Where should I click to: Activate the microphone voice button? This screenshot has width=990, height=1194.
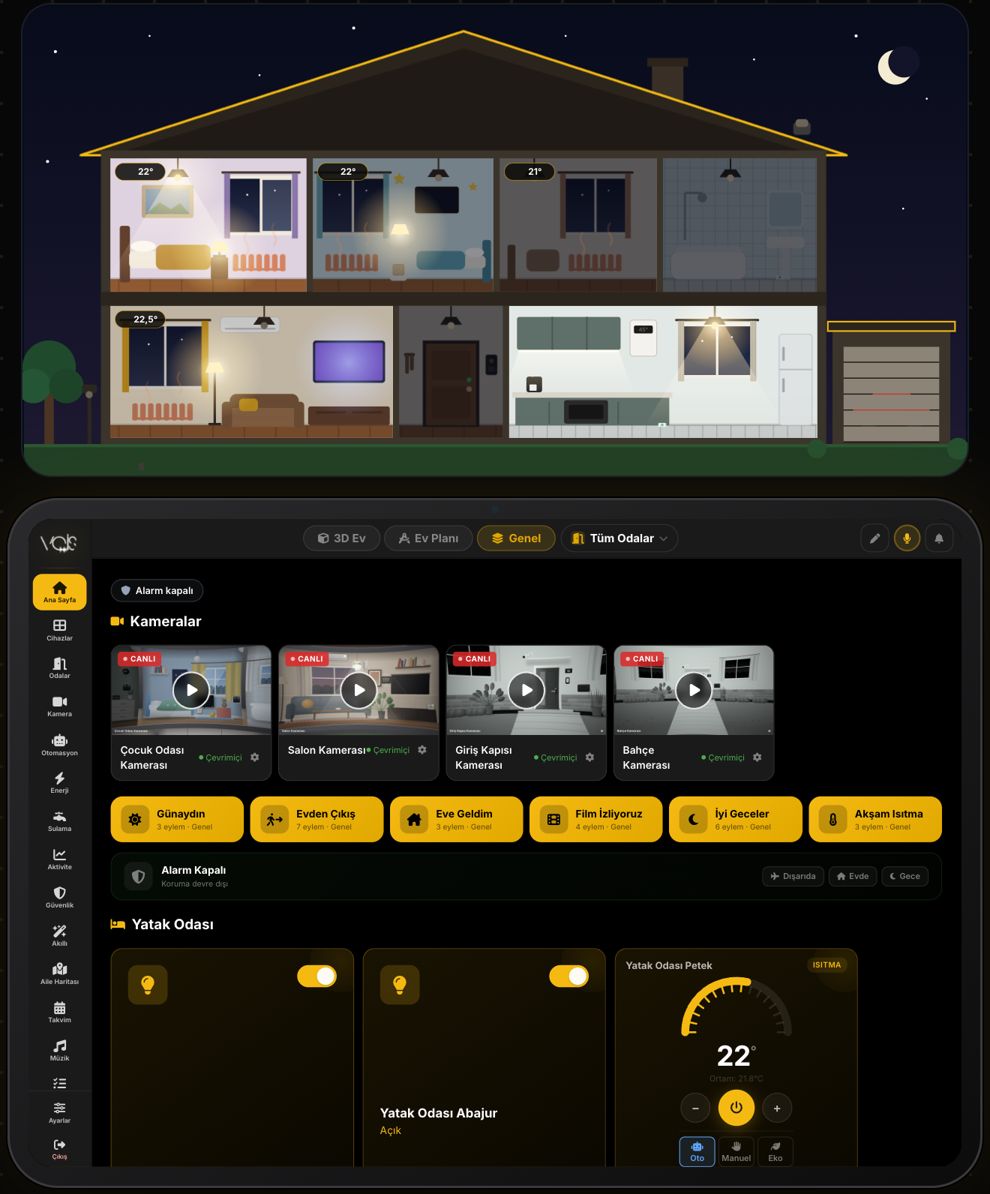pos(906,538)
